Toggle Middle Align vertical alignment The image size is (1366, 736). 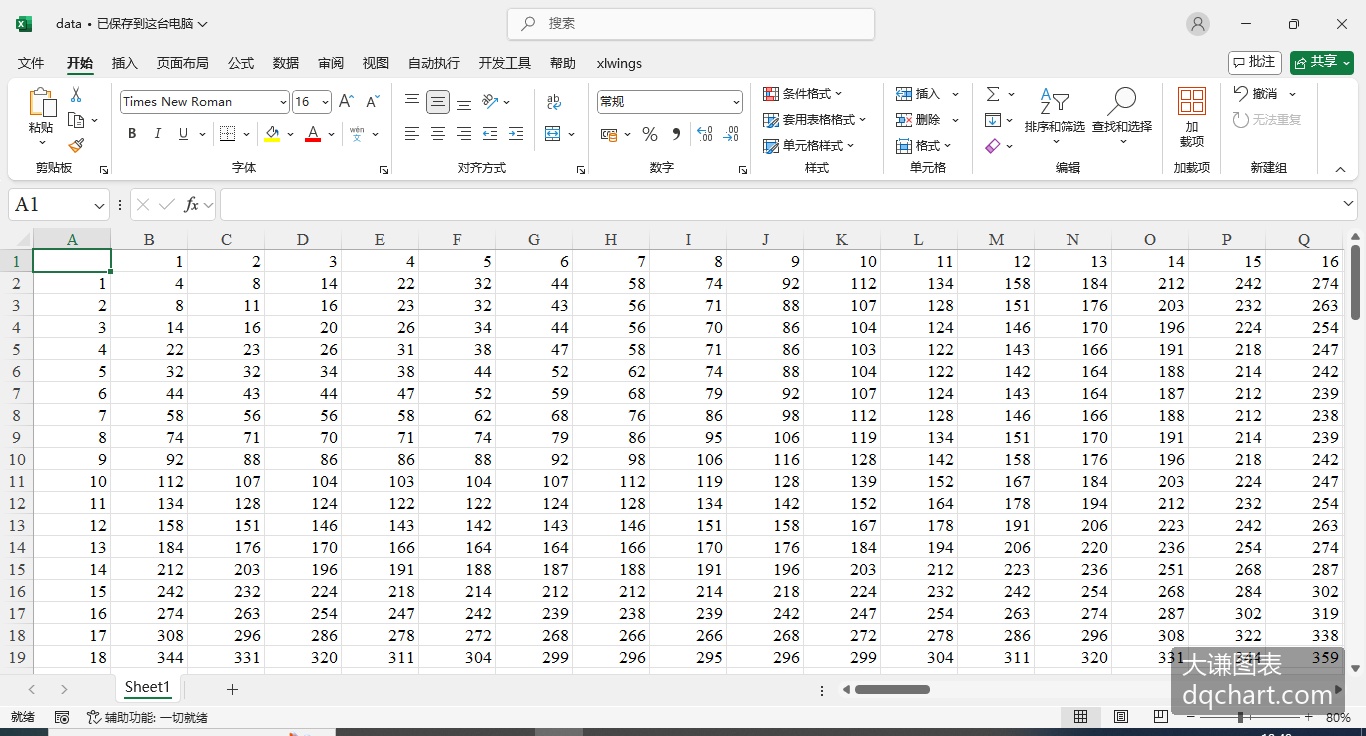(438, 101)
